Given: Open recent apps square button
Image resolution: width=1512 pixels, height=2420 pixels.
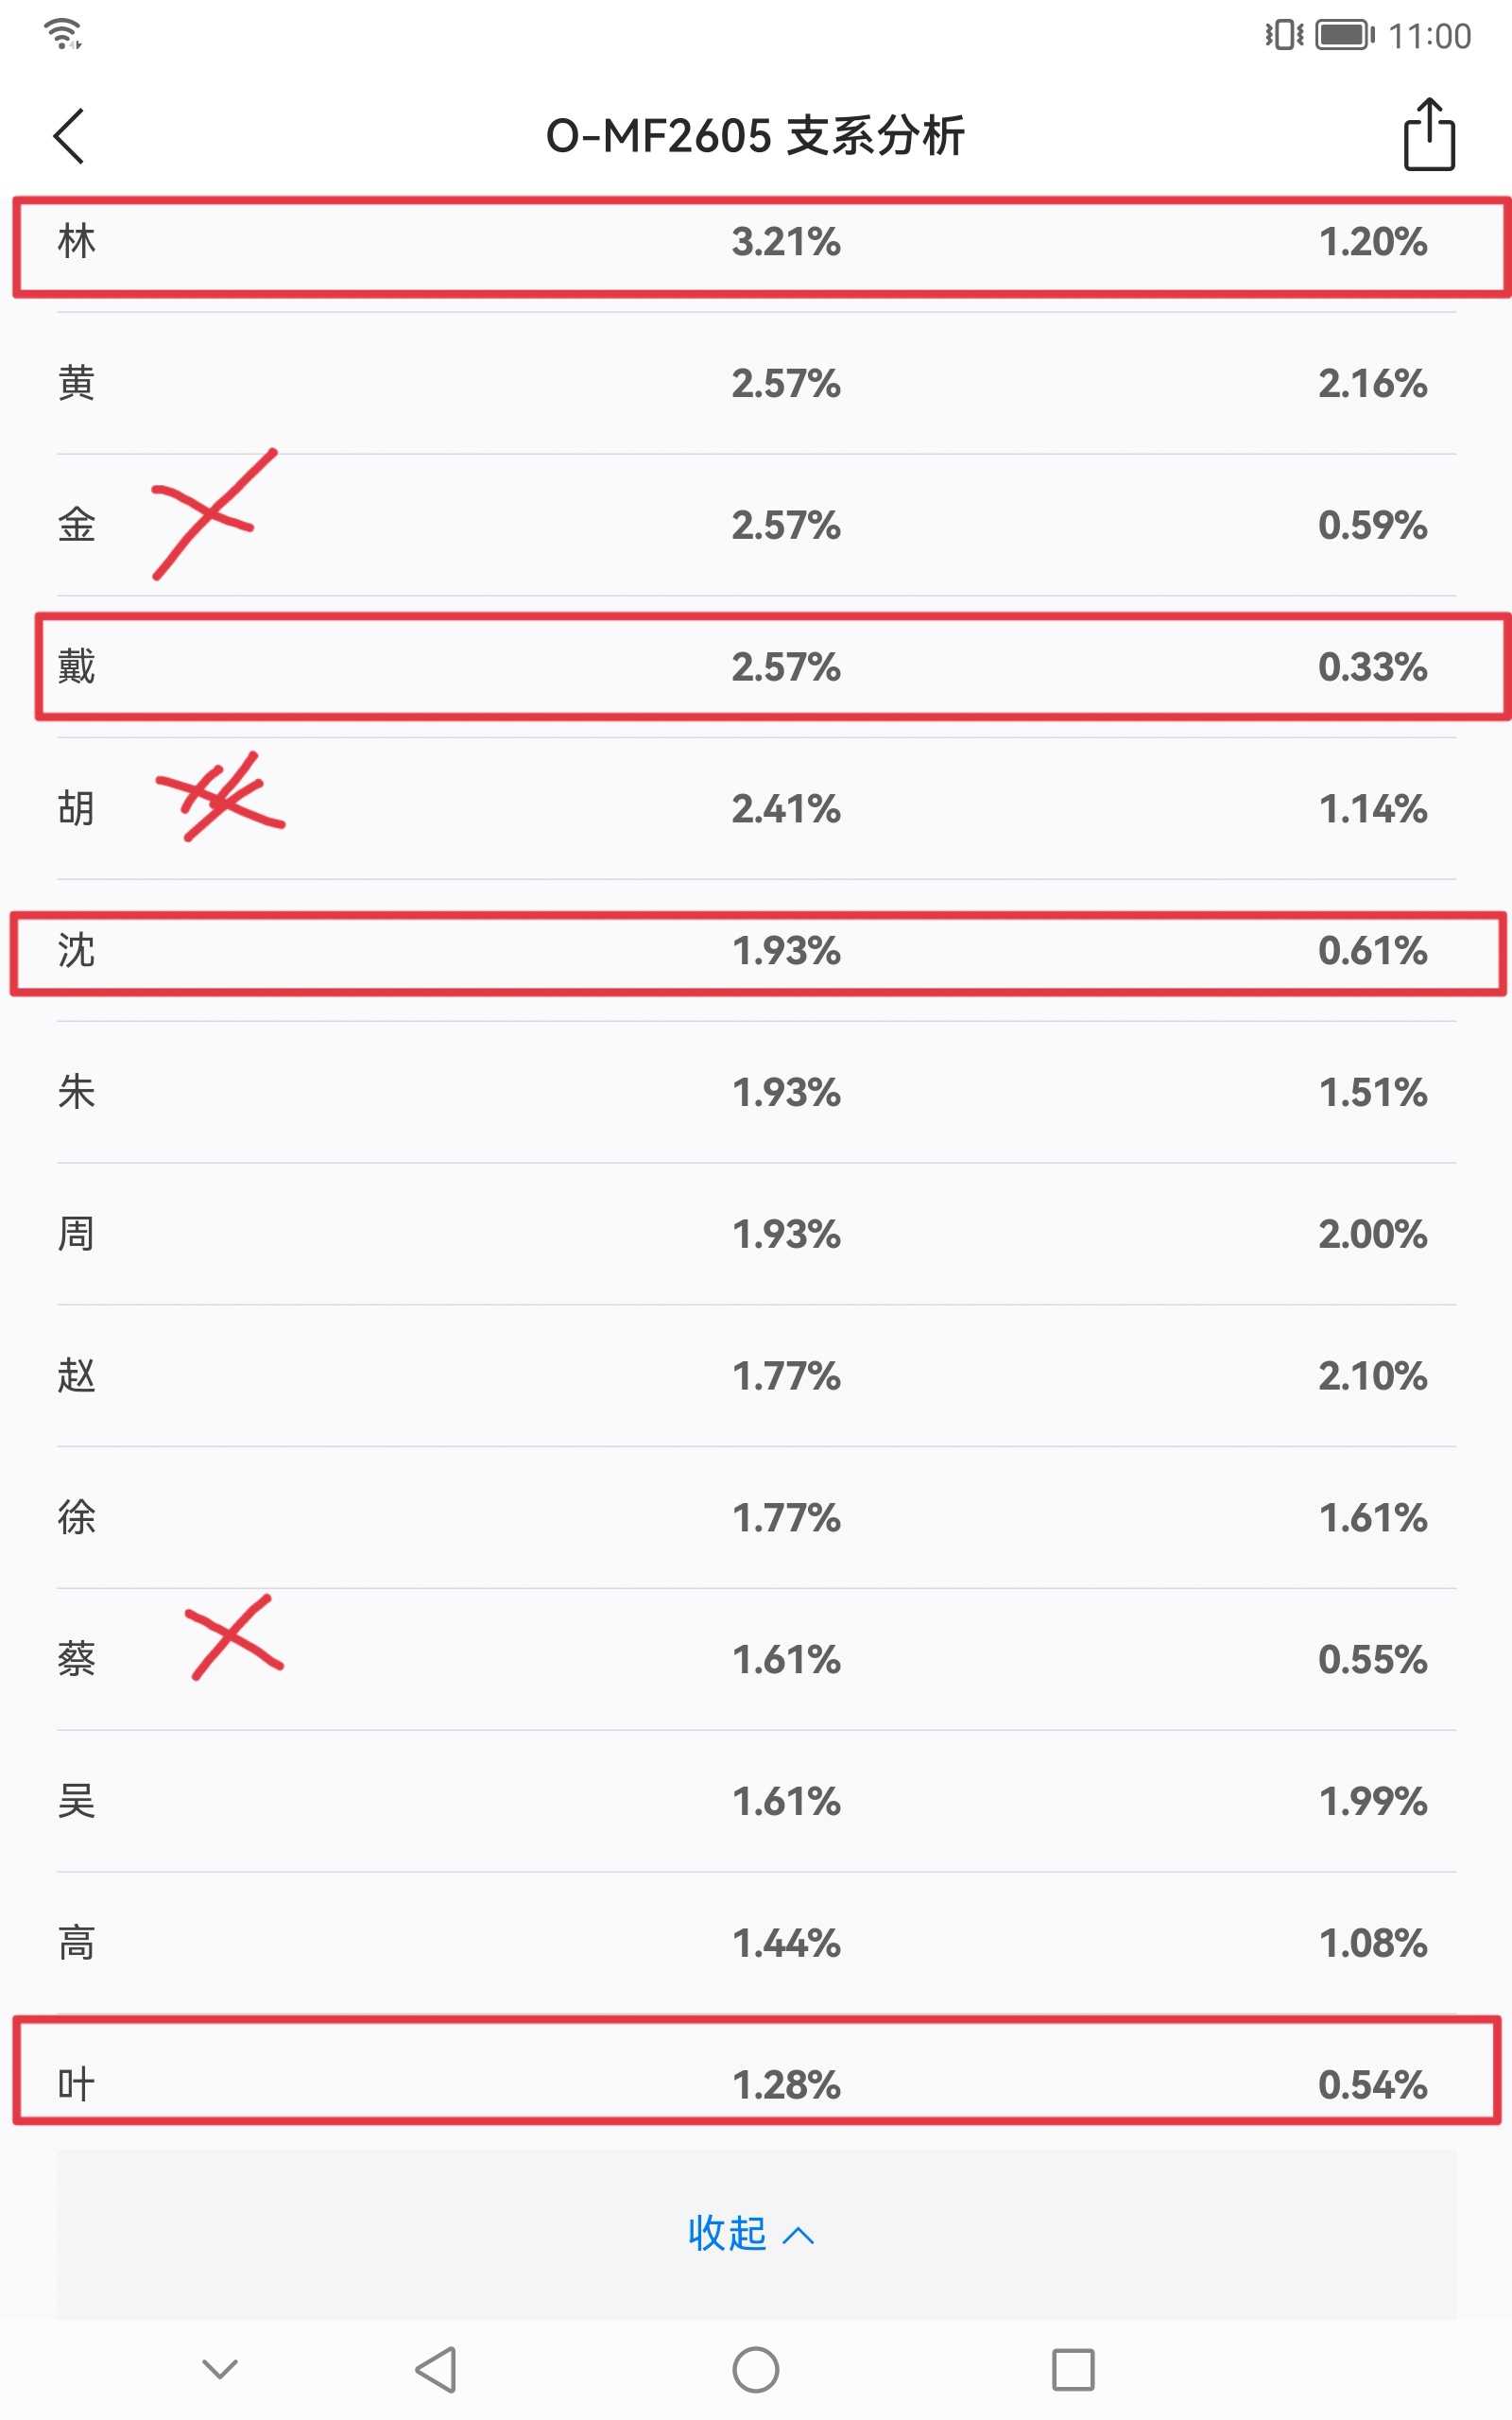Looking at the screenshot, I should pyautogui.click(x=1073, y=2369).
